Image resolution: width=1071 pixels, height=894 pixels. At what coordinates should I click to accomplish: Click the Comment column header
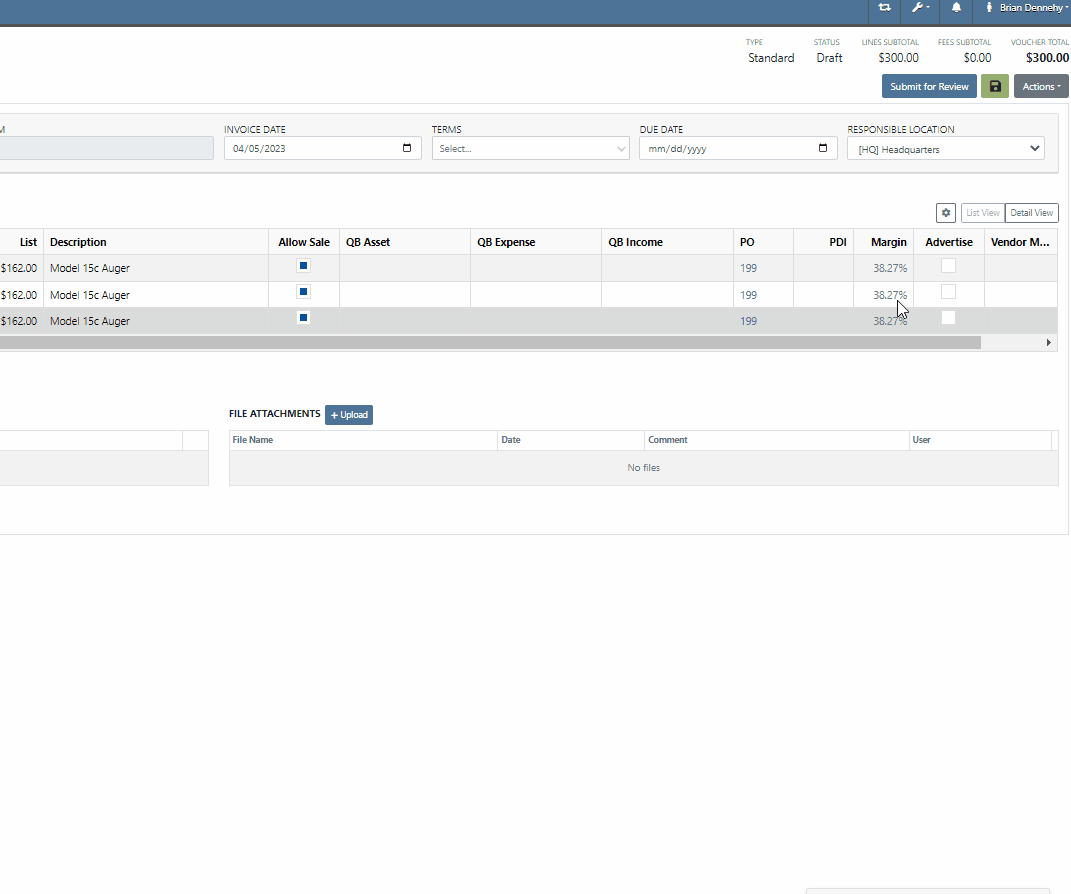click(777, 440)
